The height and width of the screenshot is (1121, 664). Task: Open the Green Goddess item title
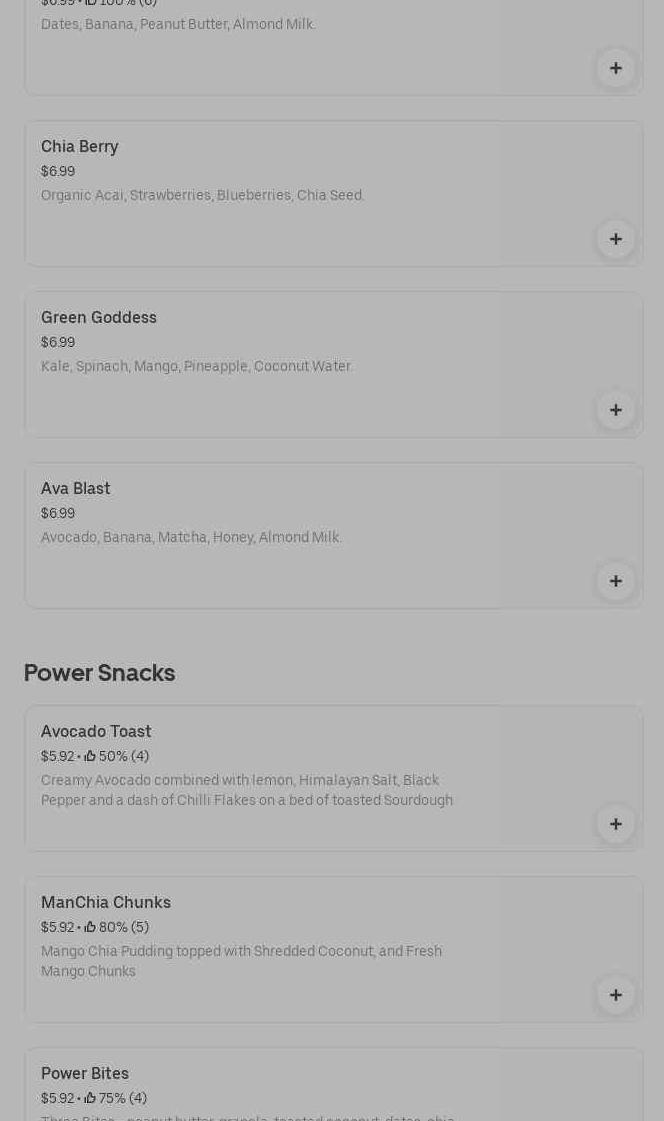[x=99, y=318]
